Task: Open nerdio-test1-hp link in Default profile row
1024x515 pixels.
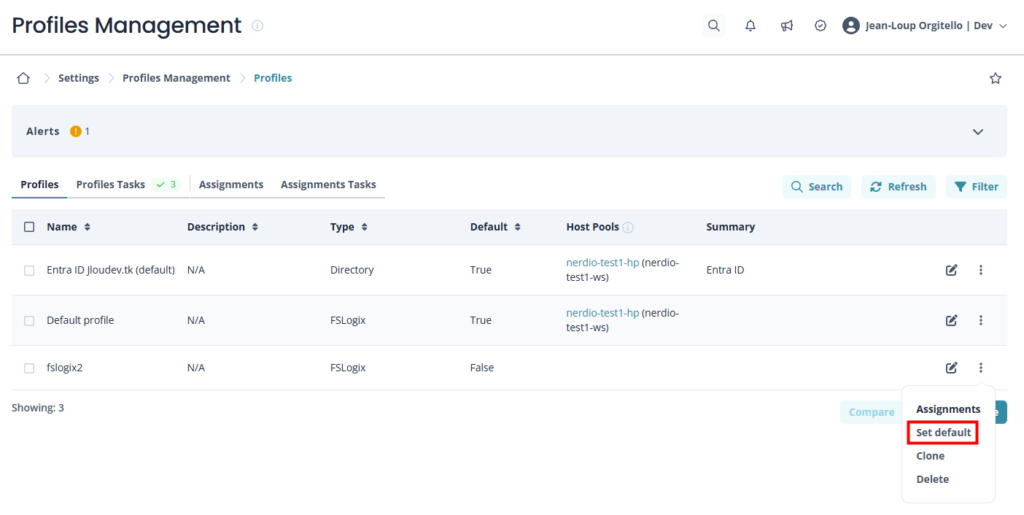Action: [602, 313]
